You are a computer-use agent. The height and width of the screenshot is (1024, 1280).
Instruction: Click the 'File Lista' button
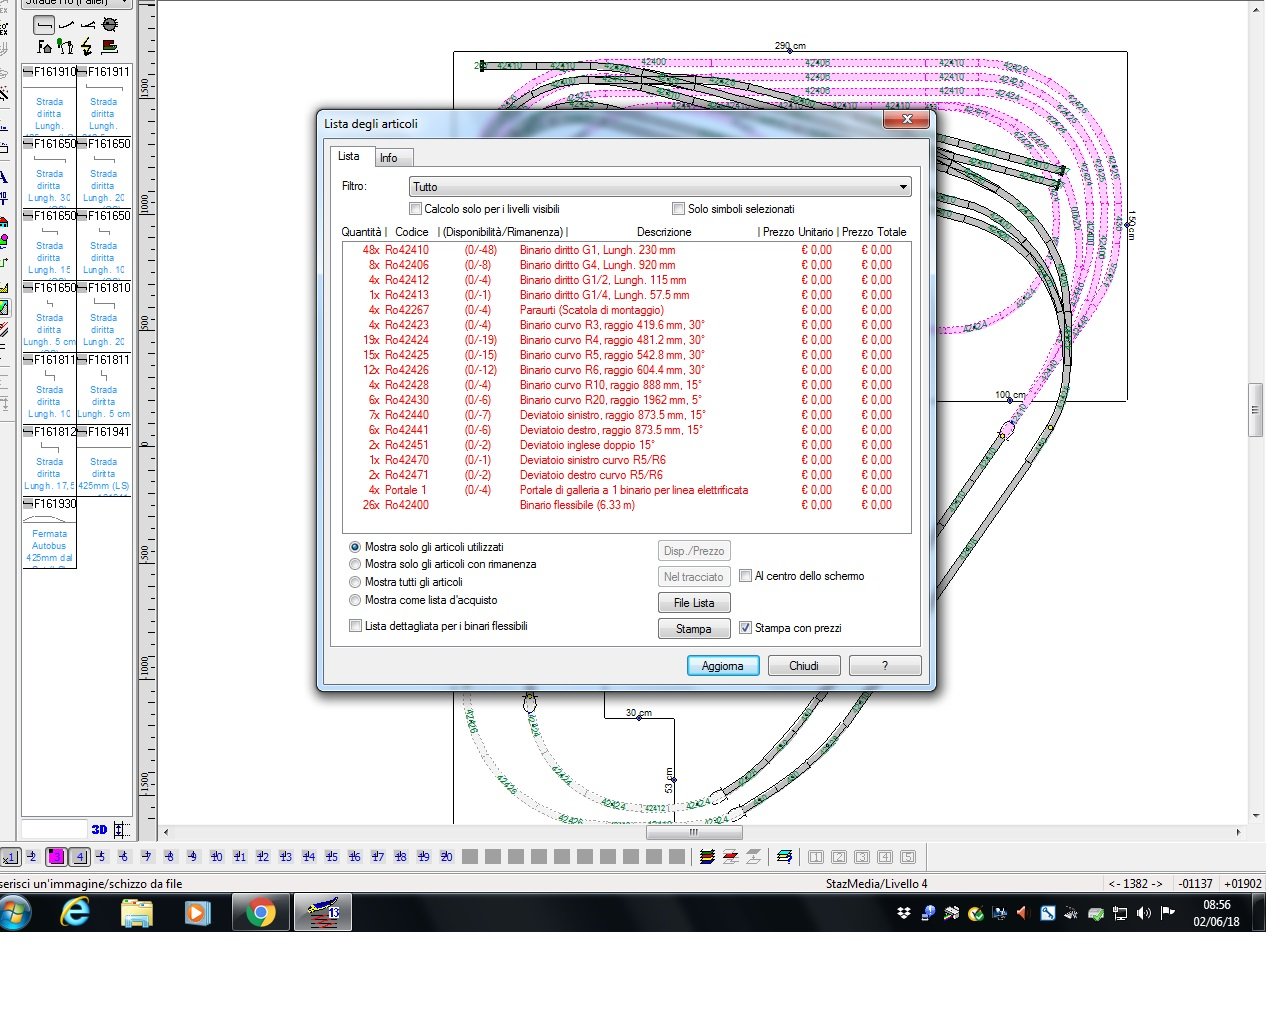tap(694, 603)
